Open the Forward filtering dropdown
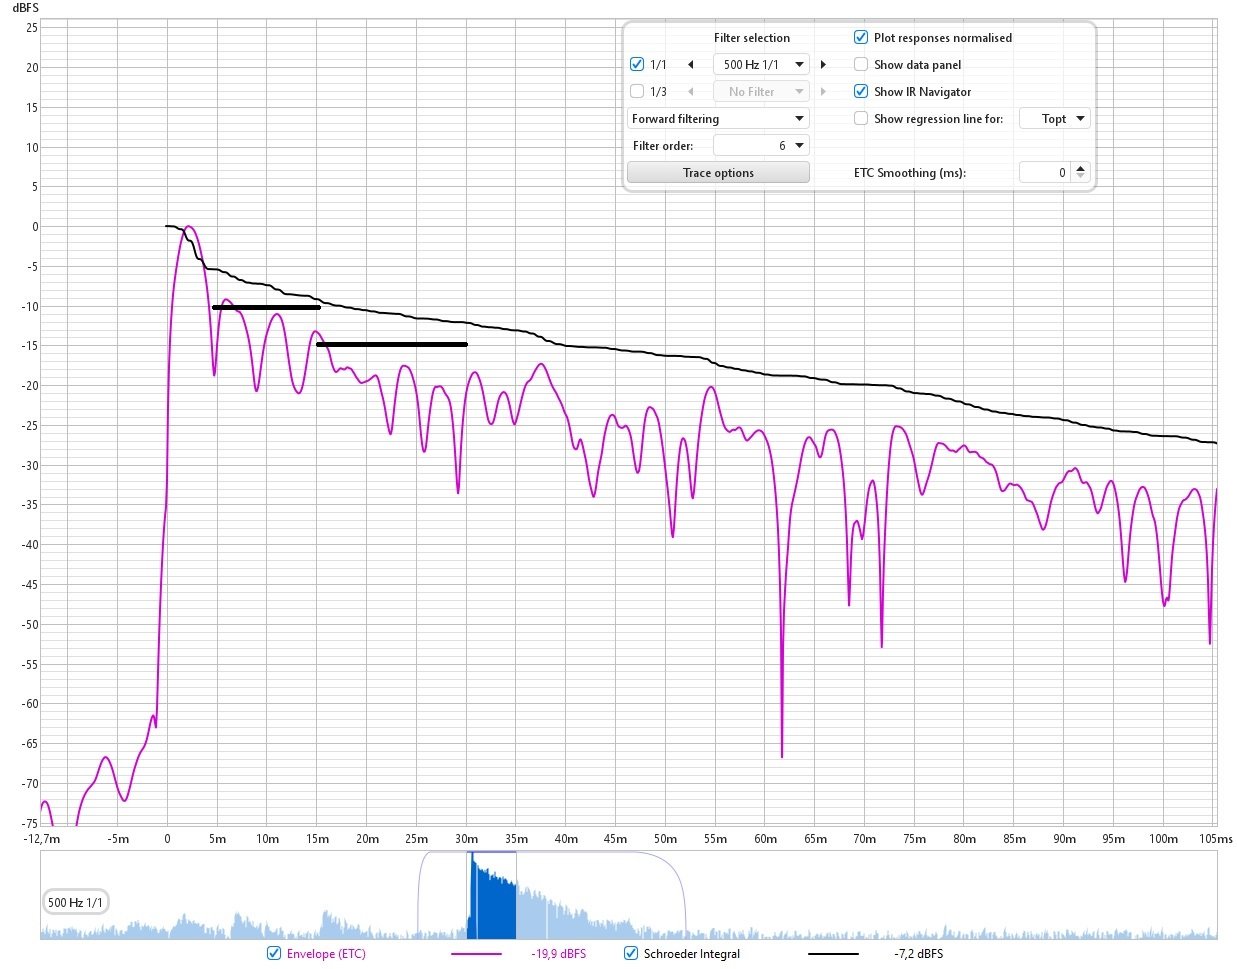The image size is (1237, 969). pyautogui.click(x=718, y=119)
